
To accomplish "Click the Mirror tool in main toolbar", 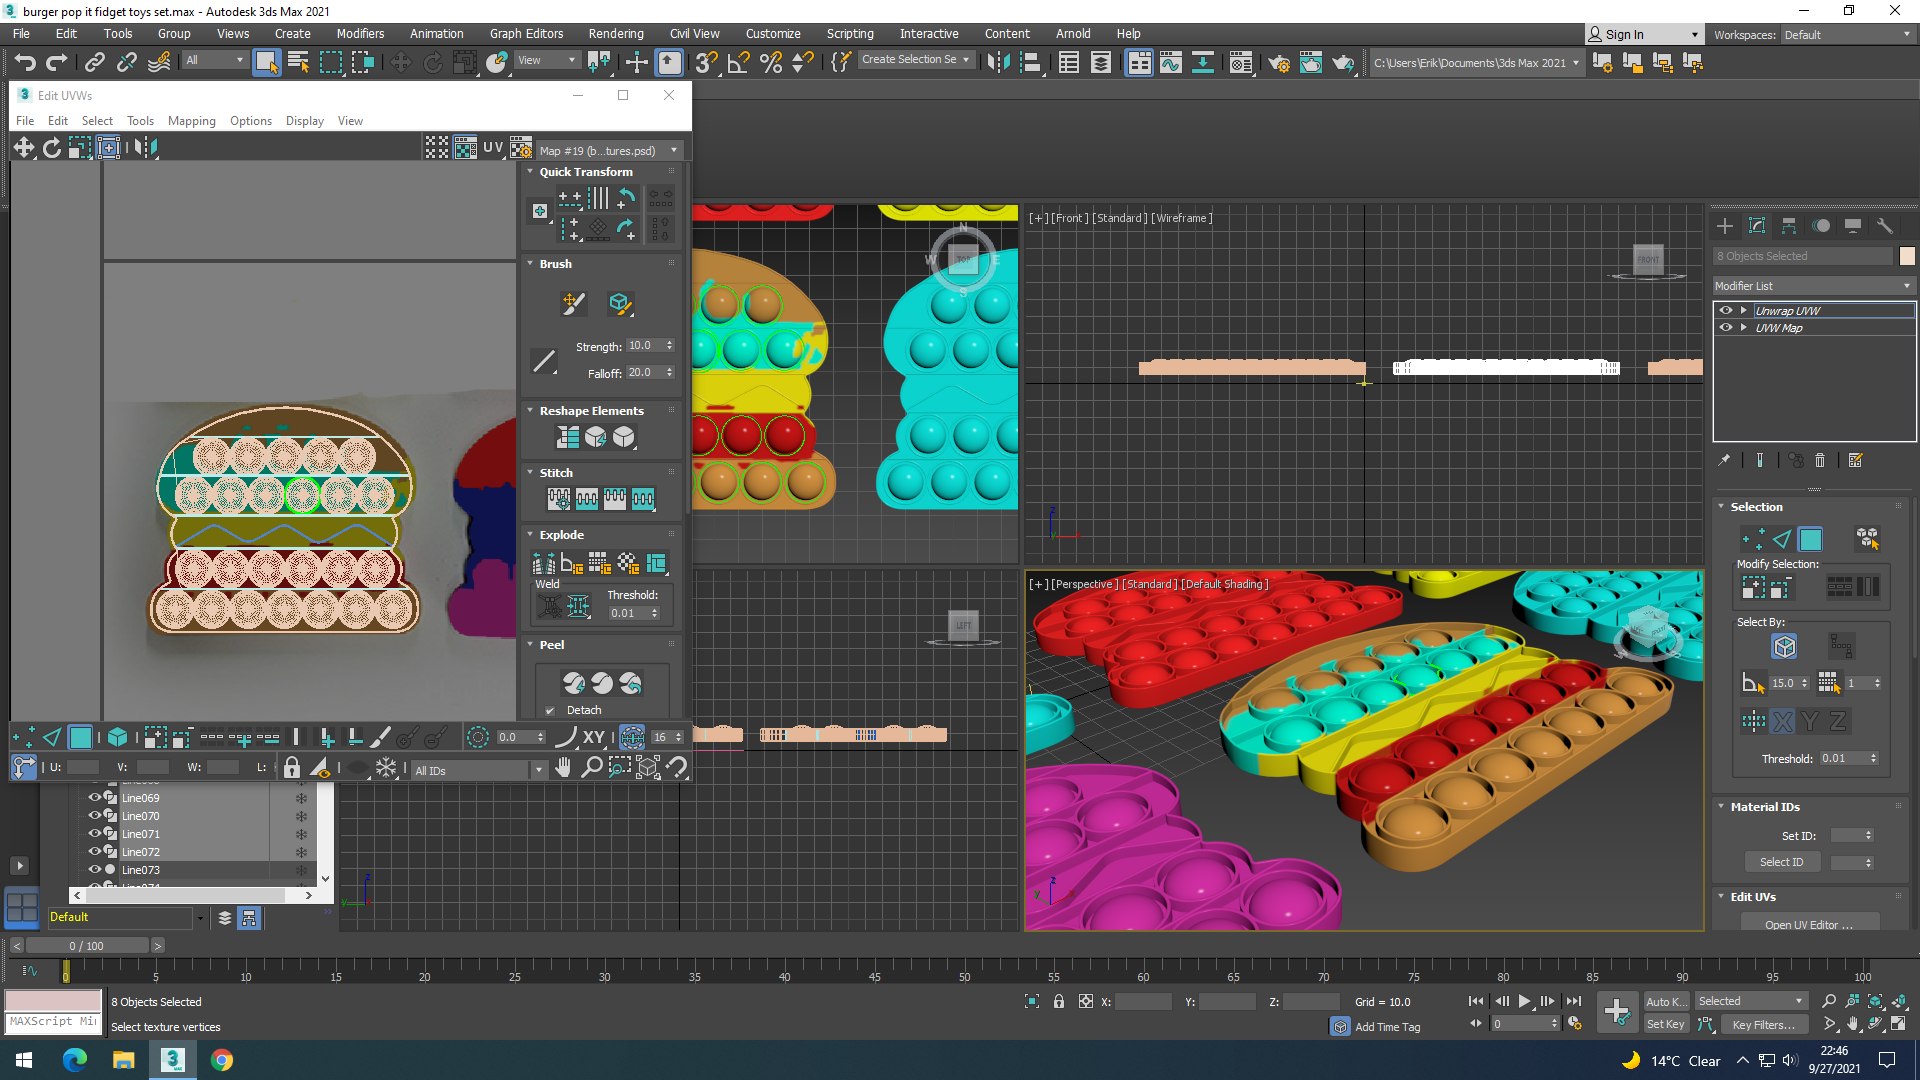I will pos(997,63).
